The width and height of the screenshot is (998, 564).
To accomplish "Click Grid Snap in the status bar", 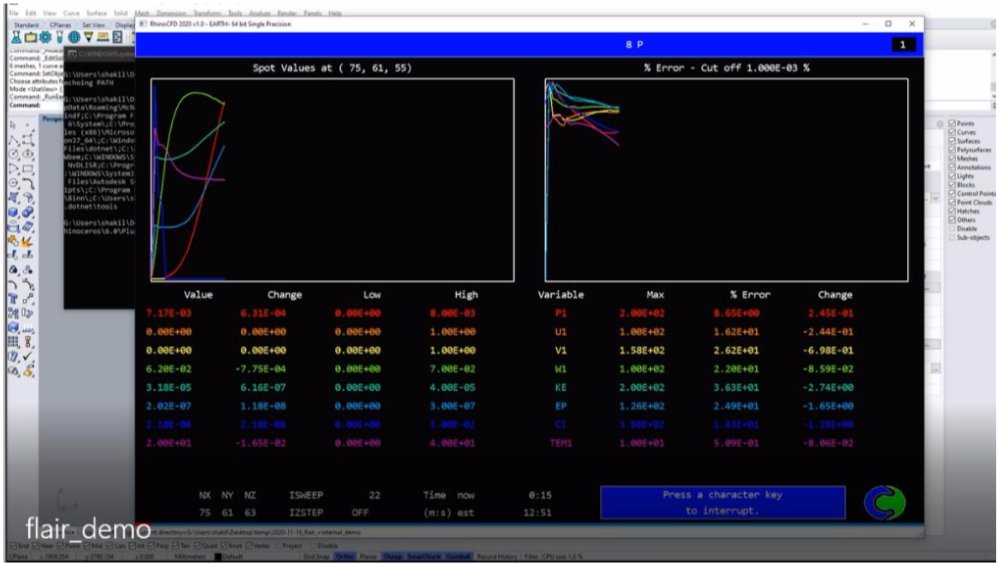I will click(x=316, y=556).
